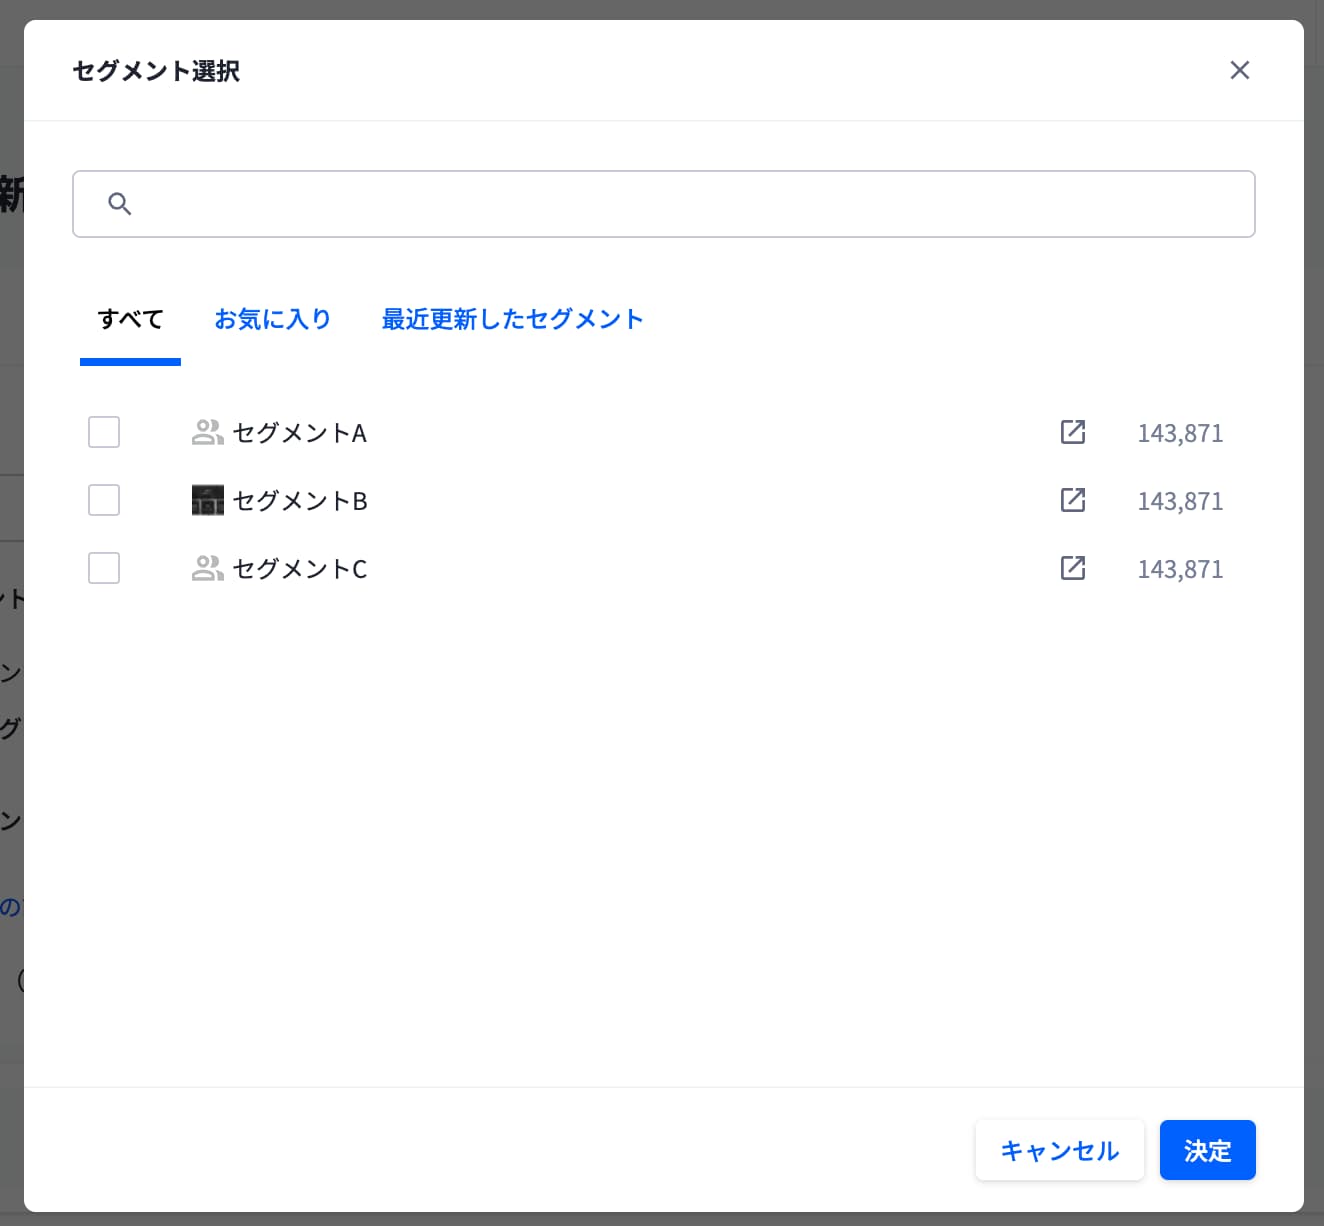Open セグメントA in a new window
This screenshot has height=1226, width=1324.
point(1072,432)
